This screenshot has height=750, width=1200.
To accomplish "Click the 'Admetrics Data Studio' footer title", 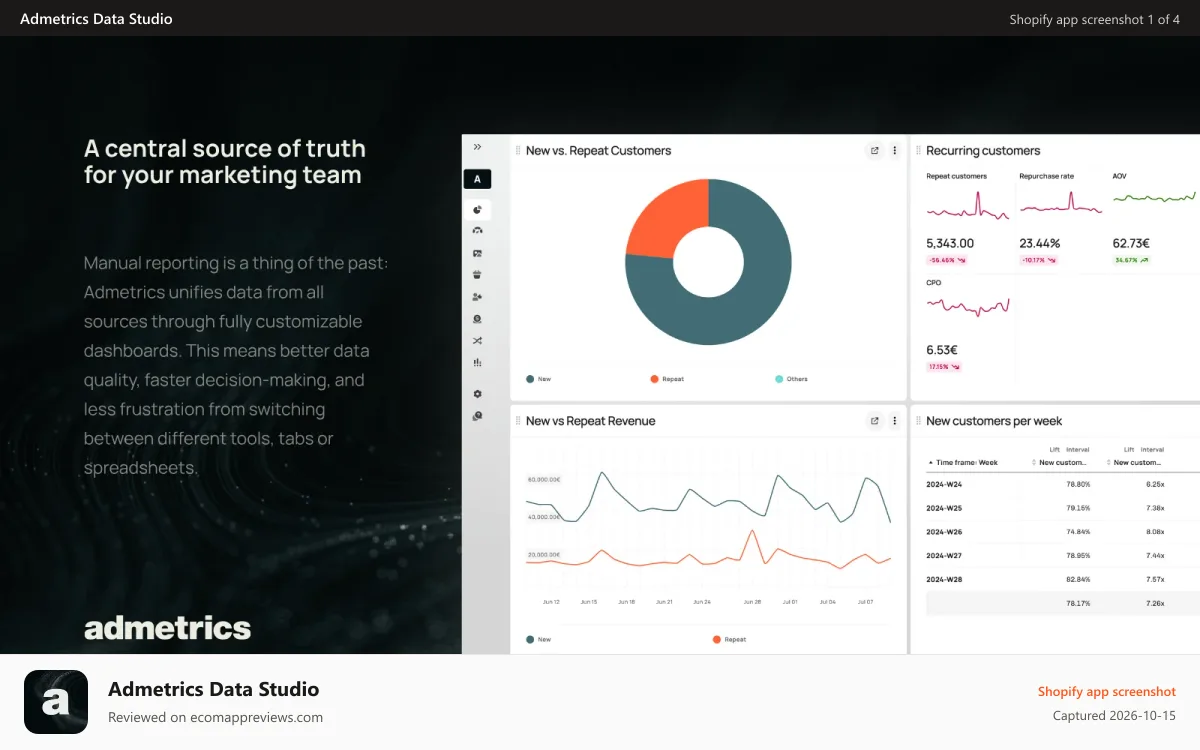I will click(214, 689).
